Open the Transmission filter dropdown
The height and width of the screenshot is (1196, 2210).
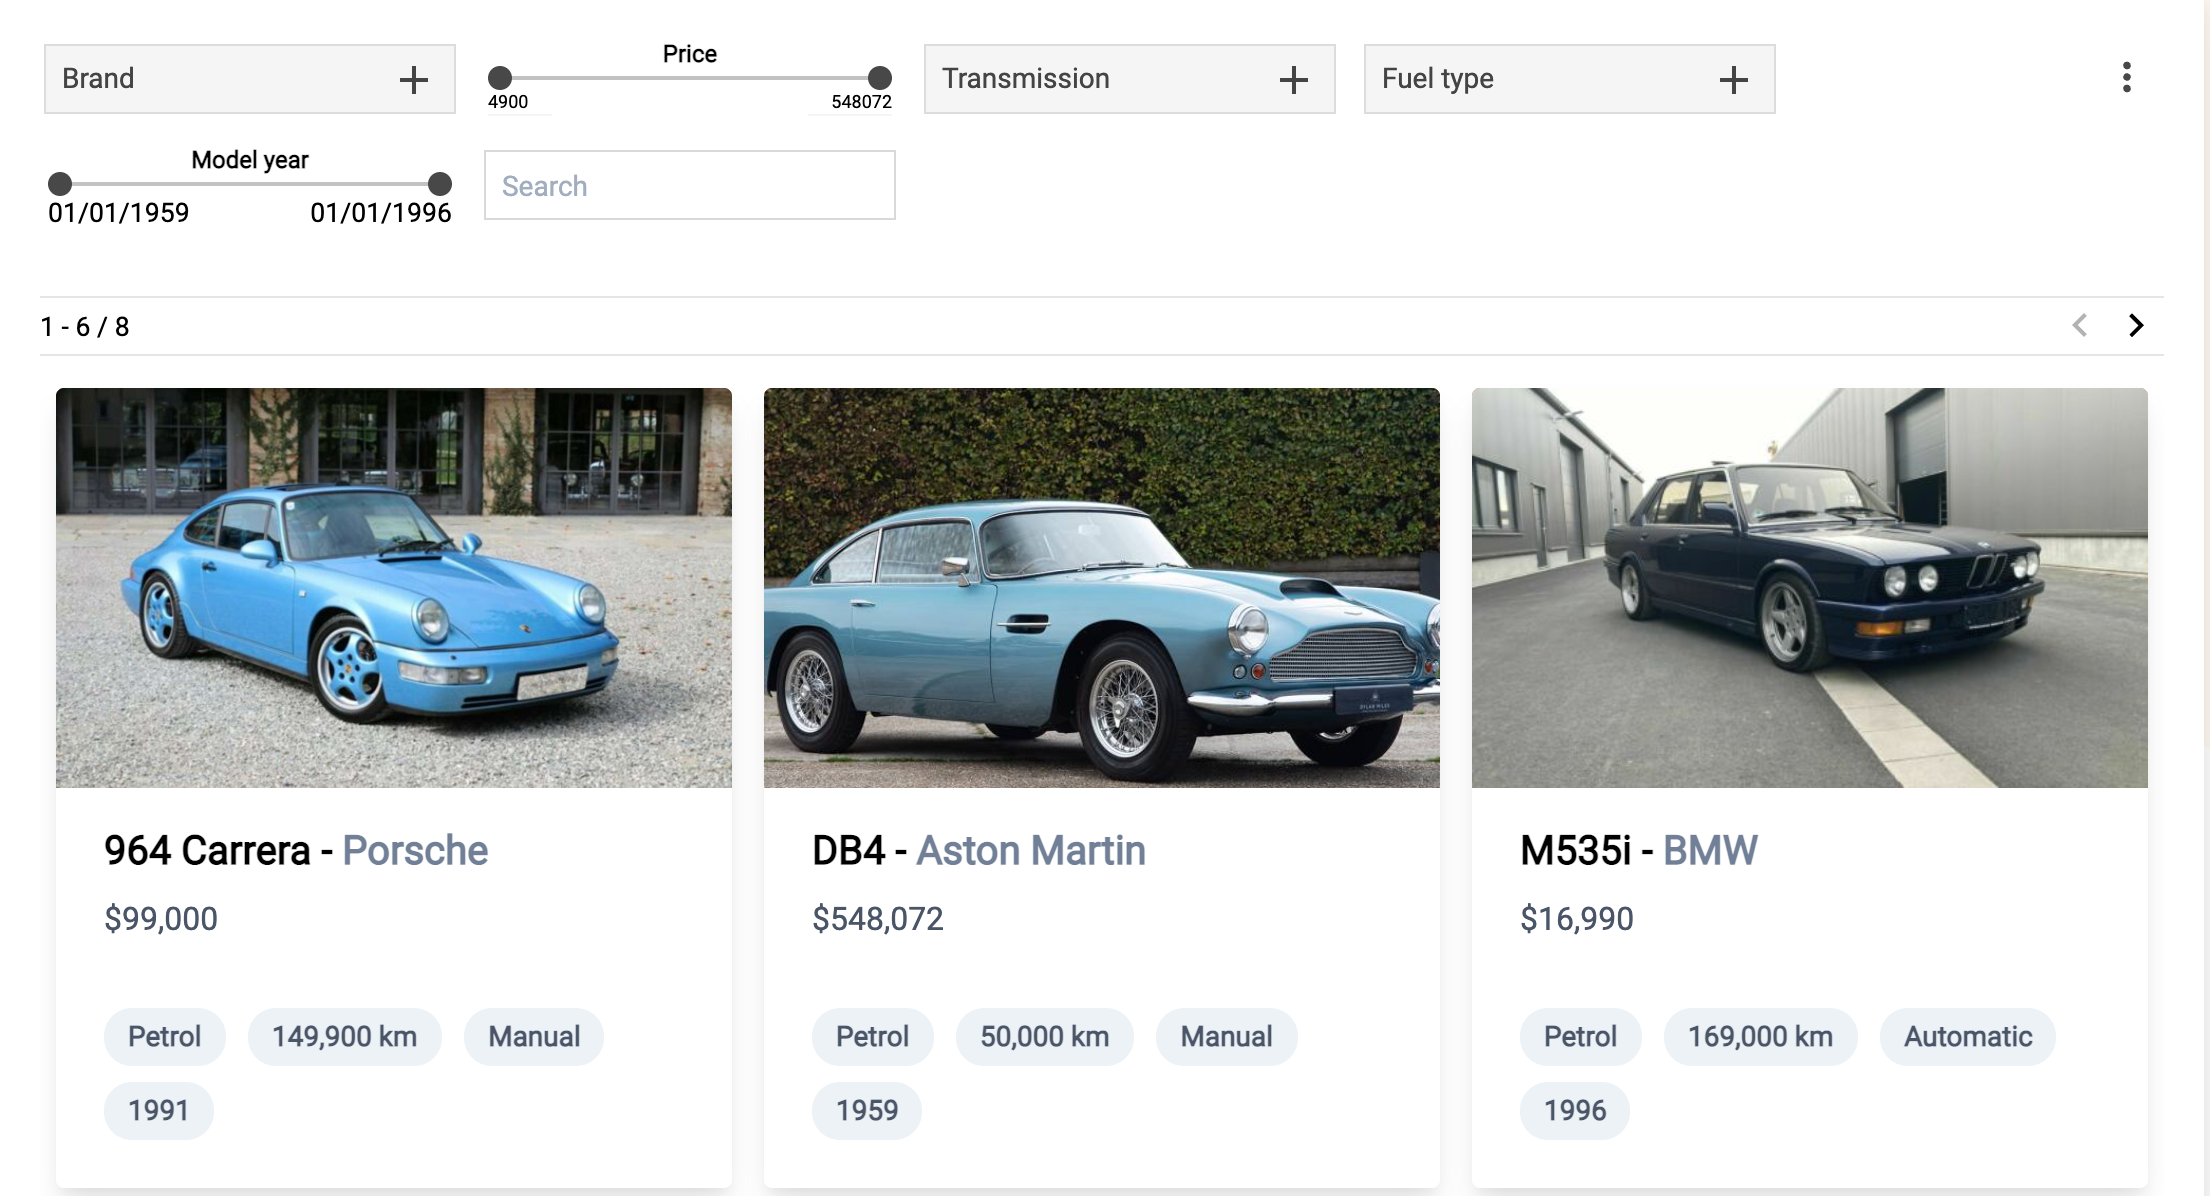(x=1130, y=79)
